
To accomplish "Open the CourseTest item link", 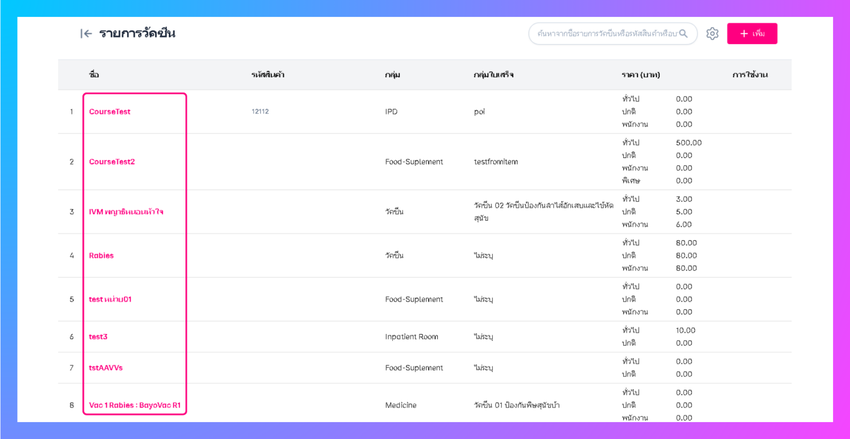I will coord(109,112).
